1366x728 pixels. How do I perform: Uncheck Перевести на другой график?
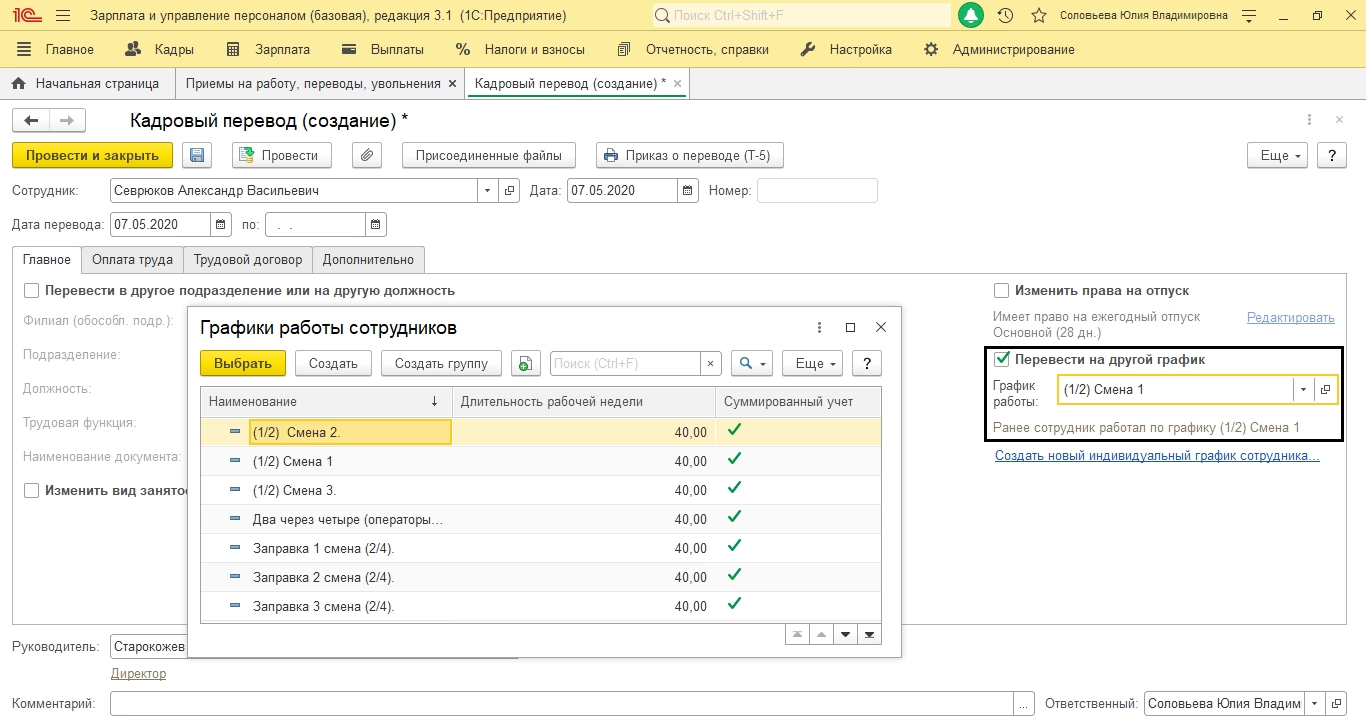point(1001,359)
